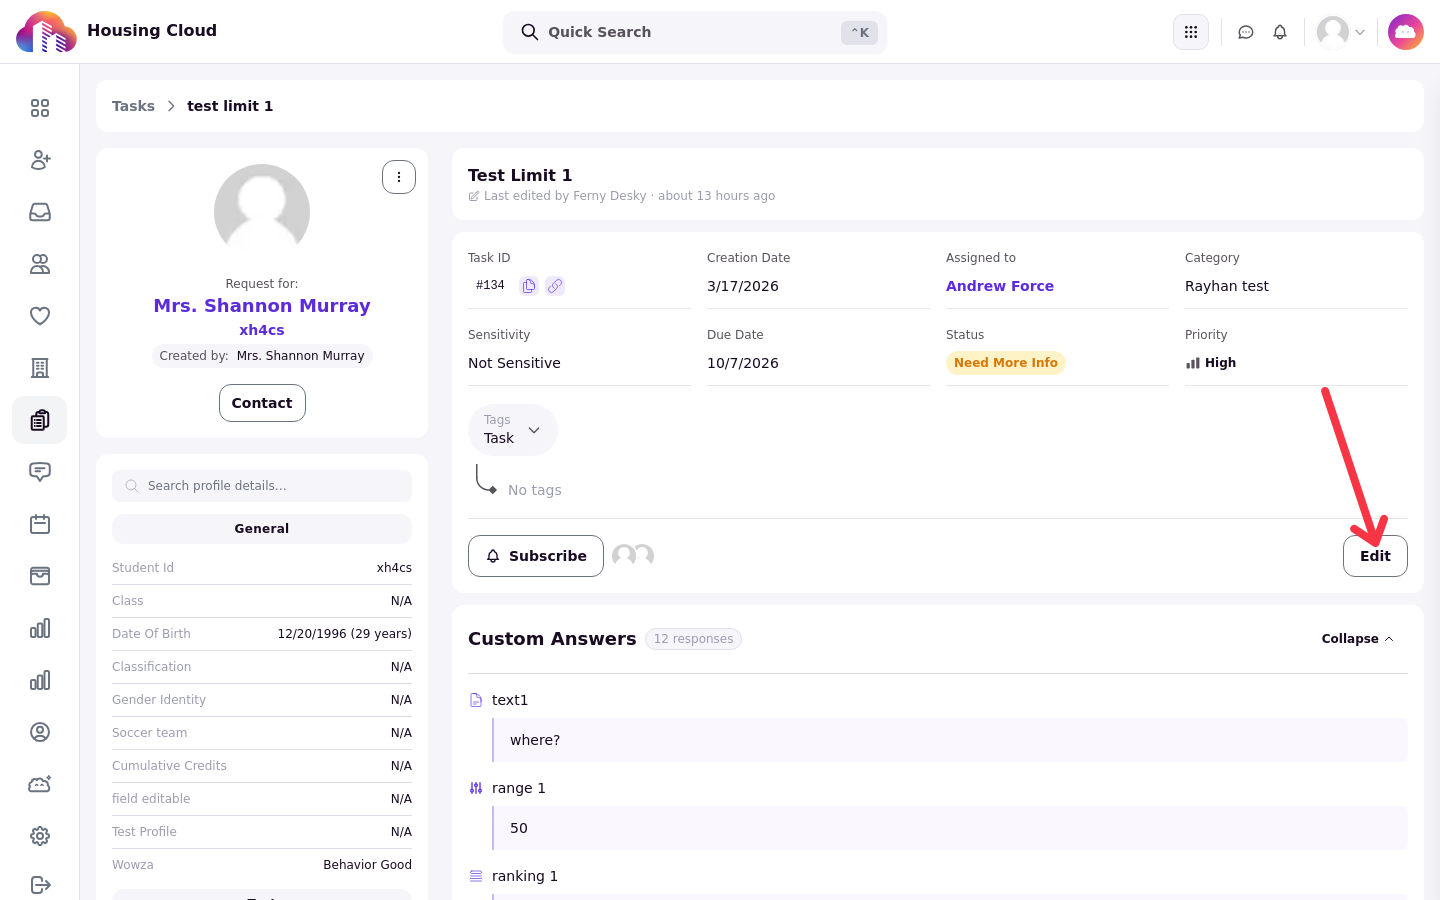Open the inbox tray sidebar icon

click(40, 212)
